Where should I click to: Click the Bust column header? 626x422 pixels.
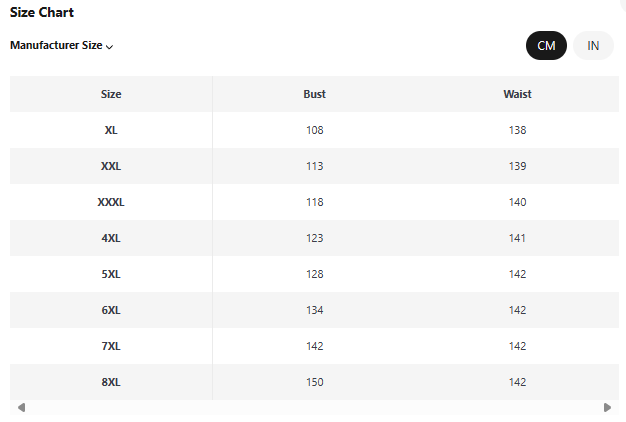tap(314, 94)
